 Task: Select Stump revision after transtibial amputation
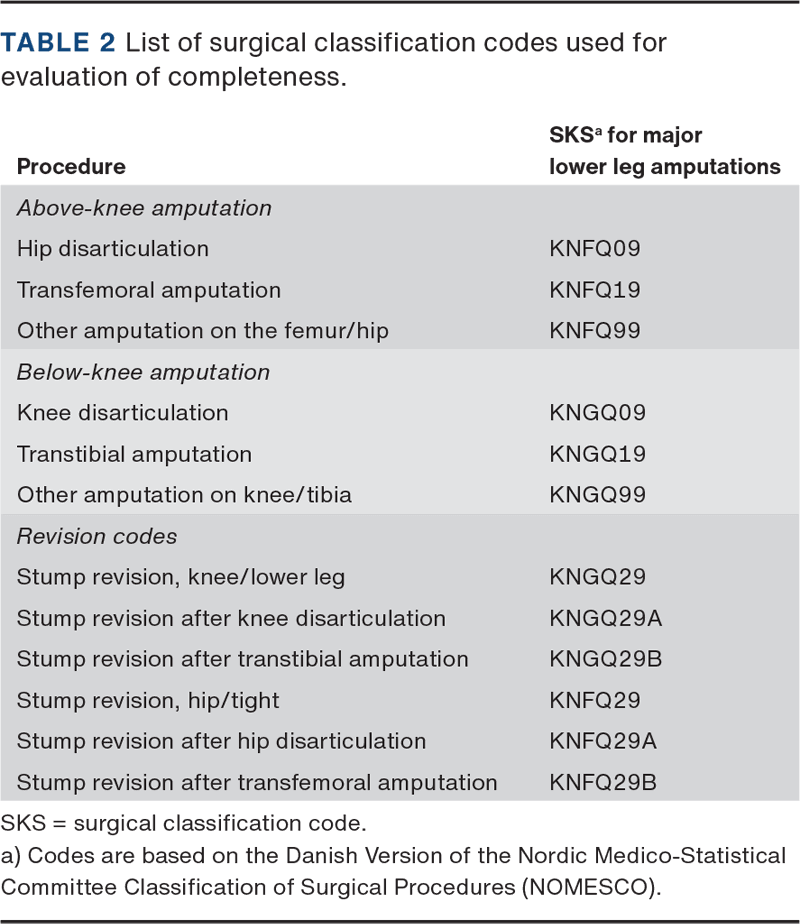(242, 659)
